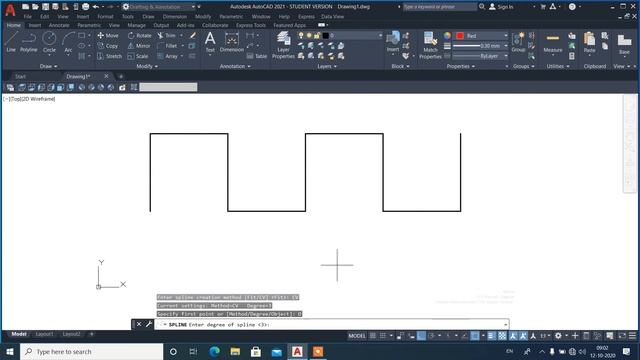Open File Explorer from taskbar
The image size is (640, 360).
[235, 351]
